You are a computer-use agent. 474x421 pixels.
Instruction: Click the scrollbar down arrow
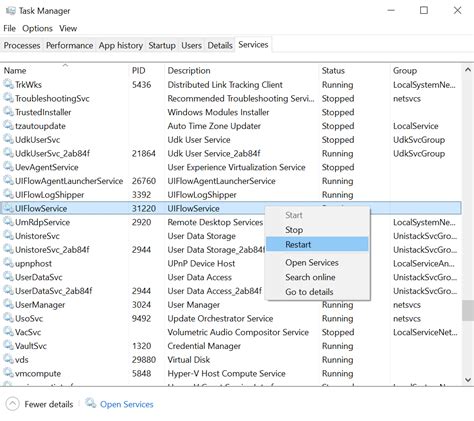coord(468,380)
